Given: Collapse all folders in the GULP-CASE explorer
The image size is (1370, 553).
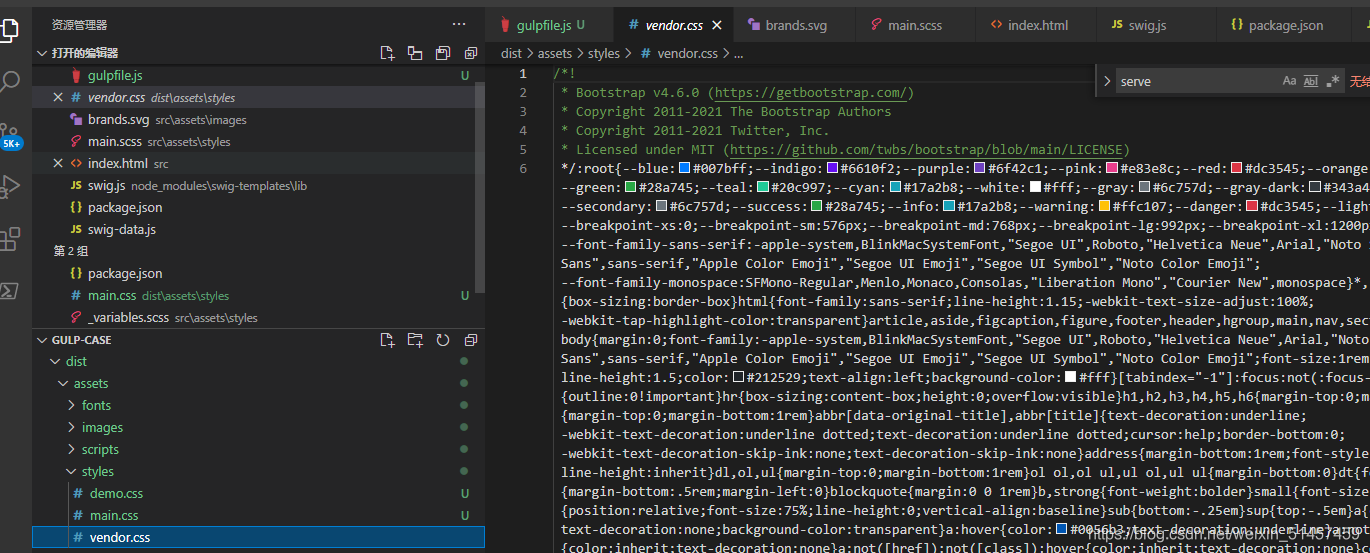Looking at the screenshot, I should (x=470, y=340).
